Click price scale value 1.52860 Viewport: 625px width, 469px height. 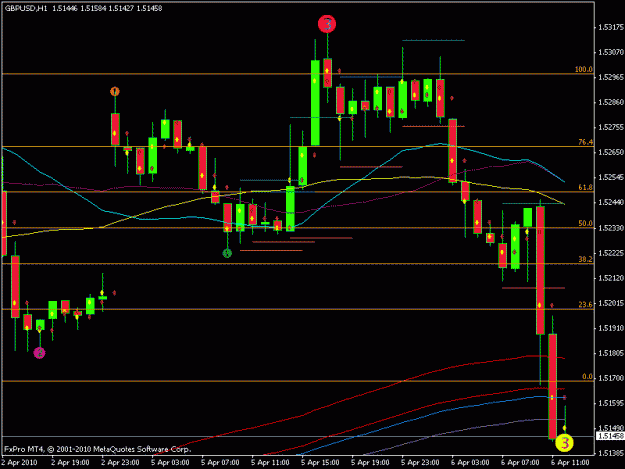coord(611,102)
